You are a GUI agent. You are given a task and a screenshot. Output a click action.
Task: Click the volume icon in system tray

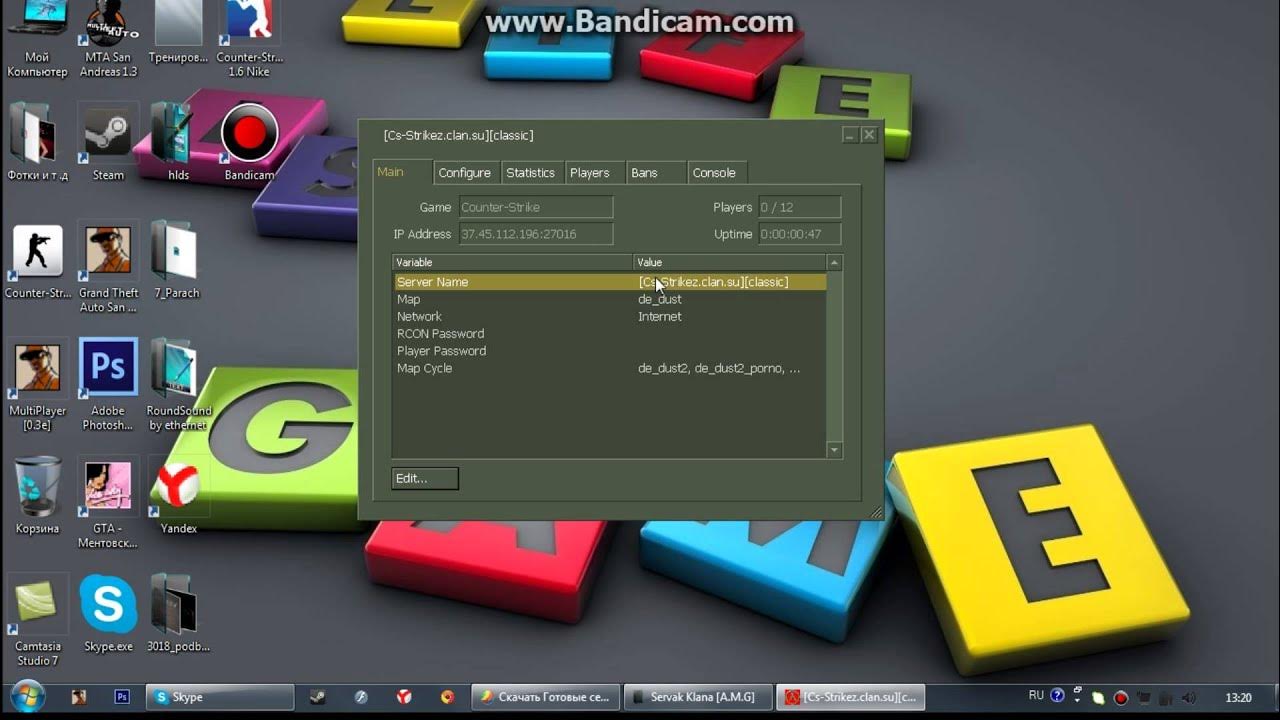click(x=1188, y=697)
